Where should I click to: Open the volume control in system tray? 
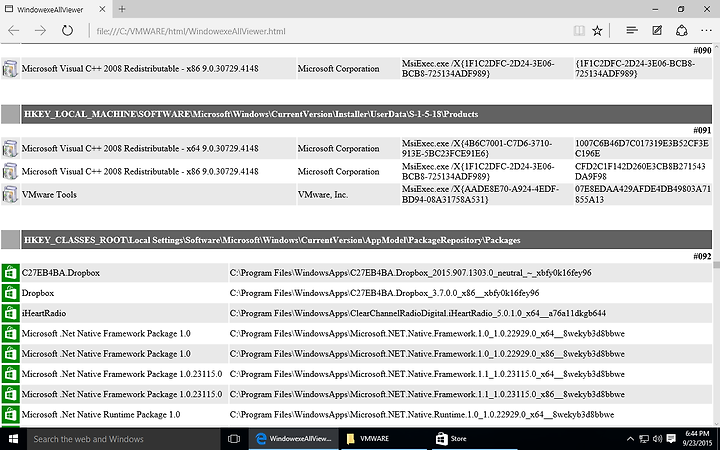(x=657, y=439)
